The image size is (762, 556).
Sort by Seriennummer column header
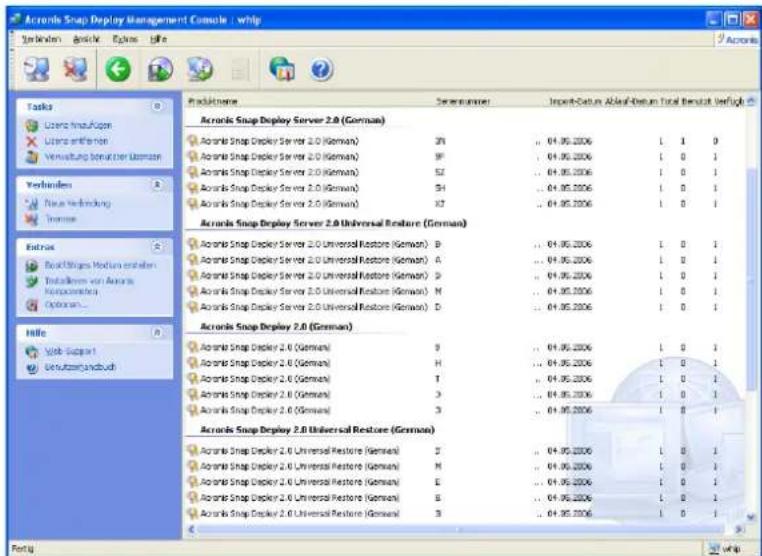[463, 101]
